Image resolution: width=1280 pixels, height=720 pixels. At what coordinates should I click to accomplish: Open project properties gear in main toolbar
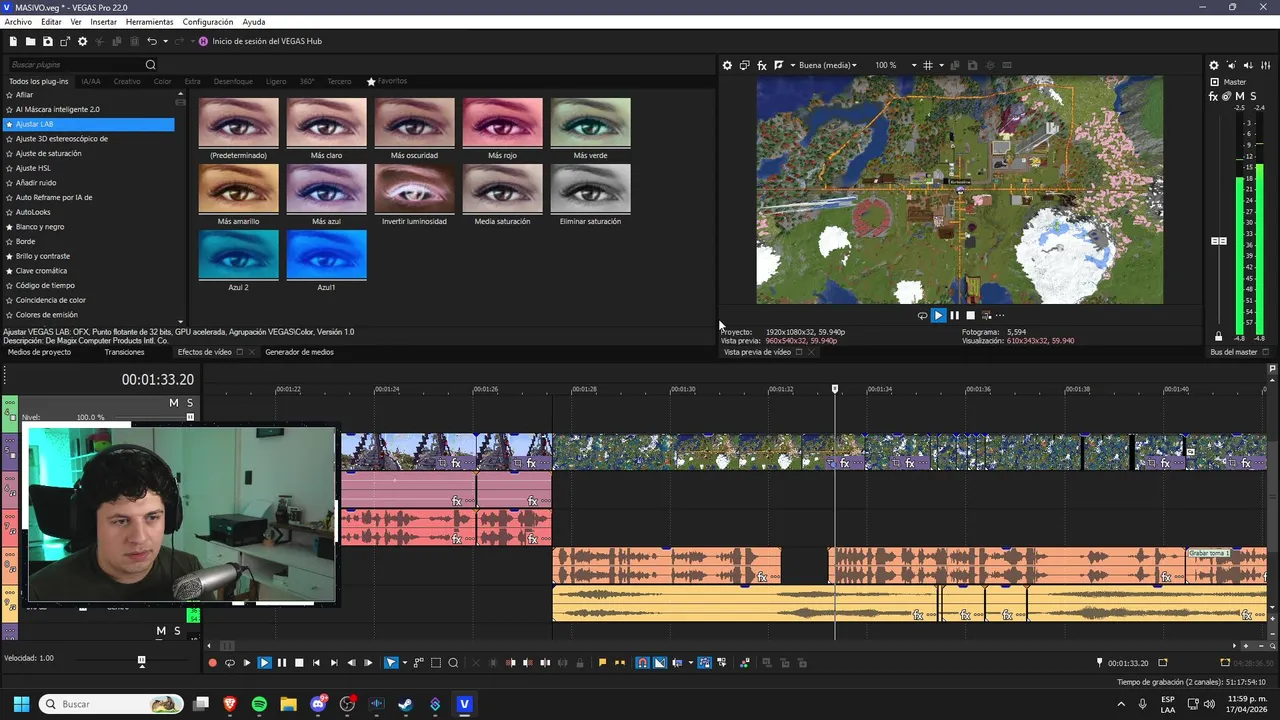coord(83,41)
